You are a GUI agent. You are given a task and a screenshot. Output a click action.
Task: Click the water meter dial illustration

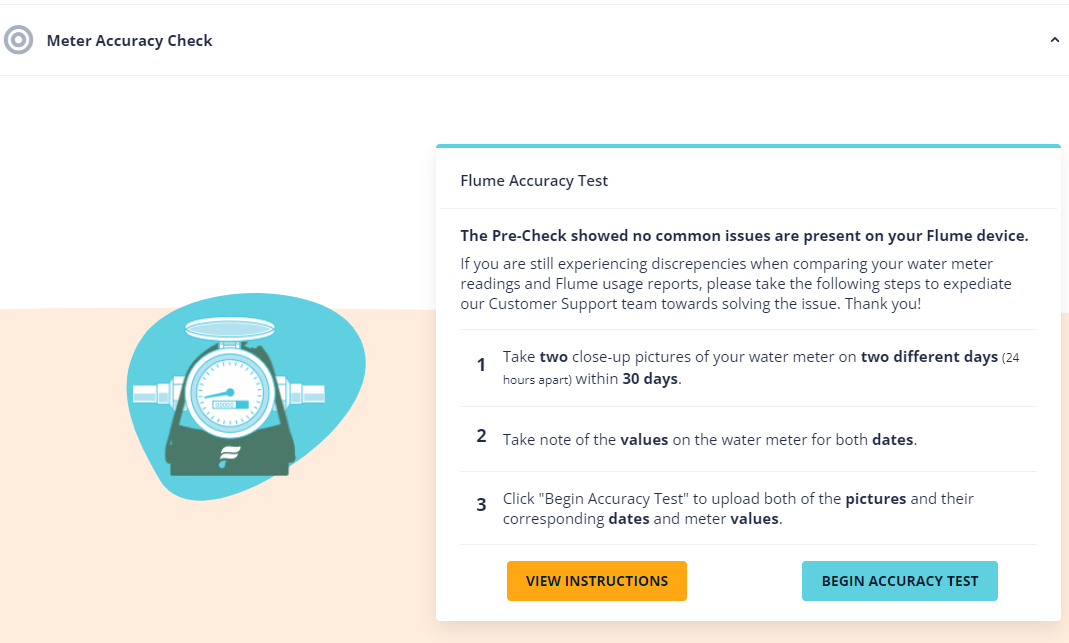(230, 393)
